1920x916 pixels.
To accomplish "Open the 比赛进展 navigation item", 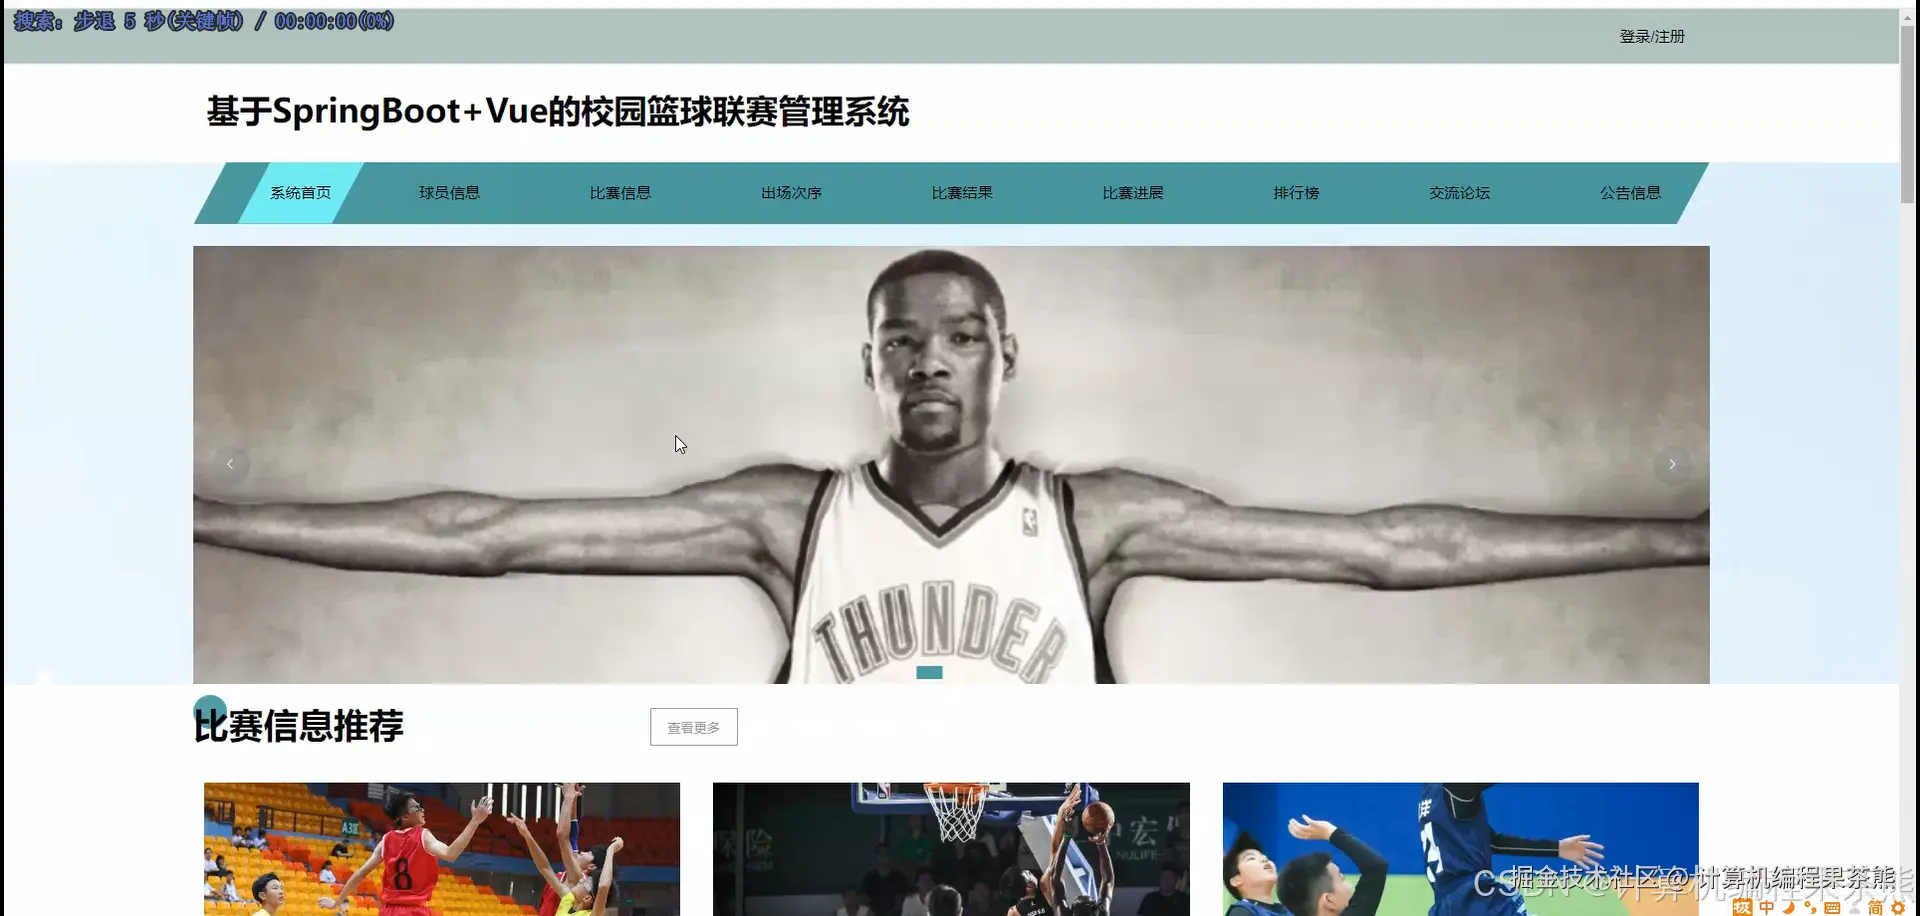I will point(1133,193).
